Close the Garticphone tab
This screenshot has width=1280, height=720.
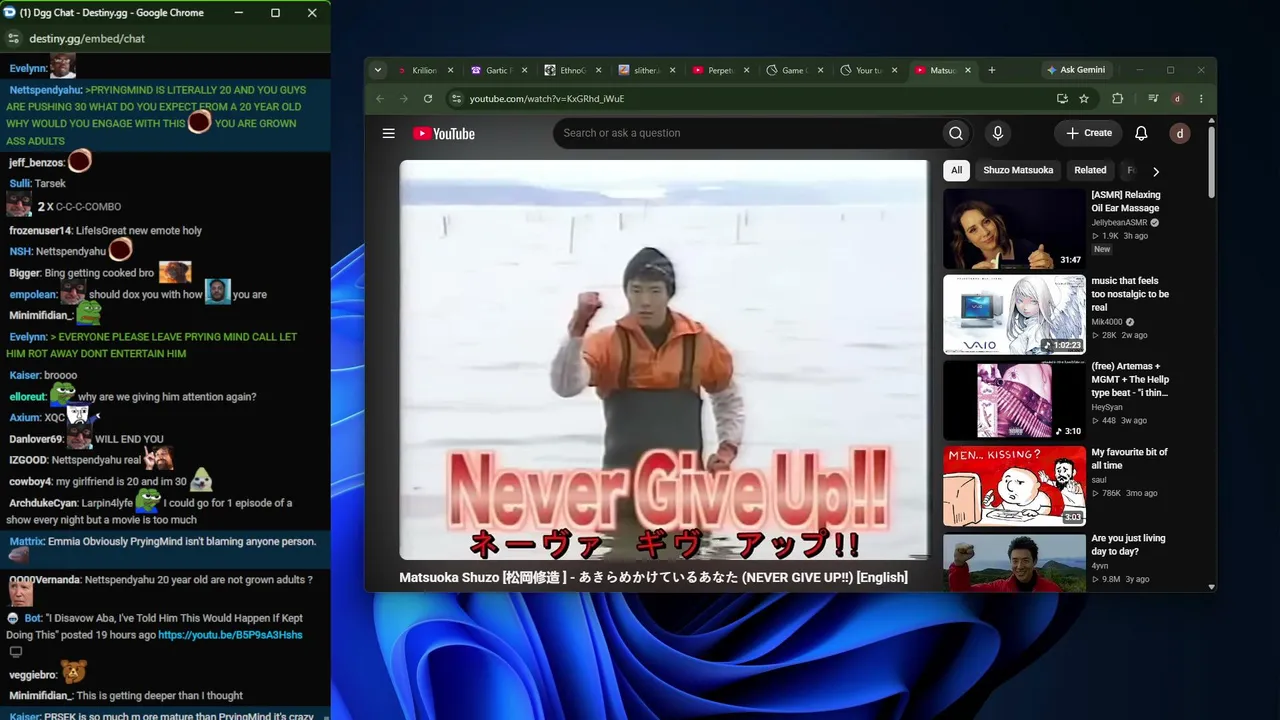[x=524, y=70]
